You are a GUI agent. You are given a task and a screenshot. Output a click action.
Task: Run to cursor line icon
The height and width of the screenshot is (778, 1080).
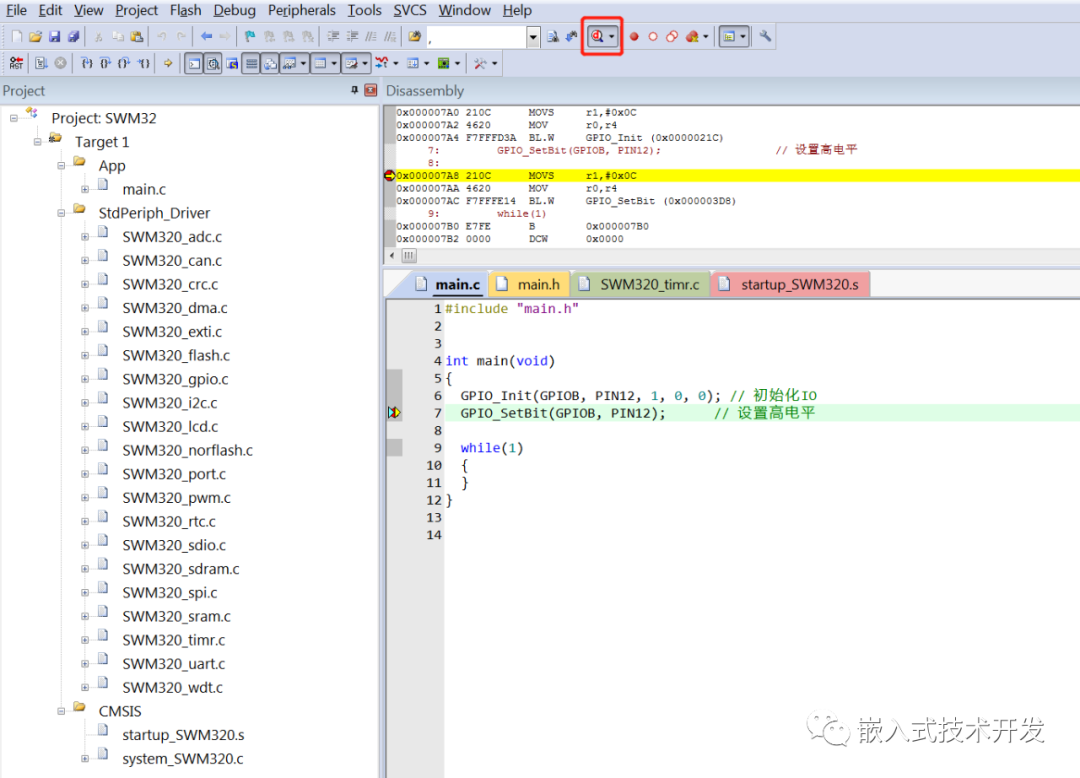click(143, 63)
